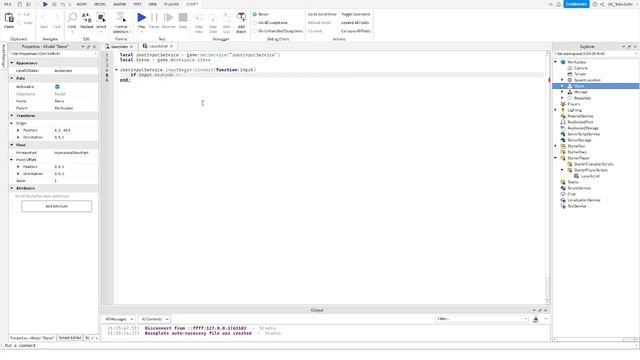The width and height of the screenshot is (640, 360).
Task: Select ServerScriptService in Explorer
Action: tap(583, 134)
